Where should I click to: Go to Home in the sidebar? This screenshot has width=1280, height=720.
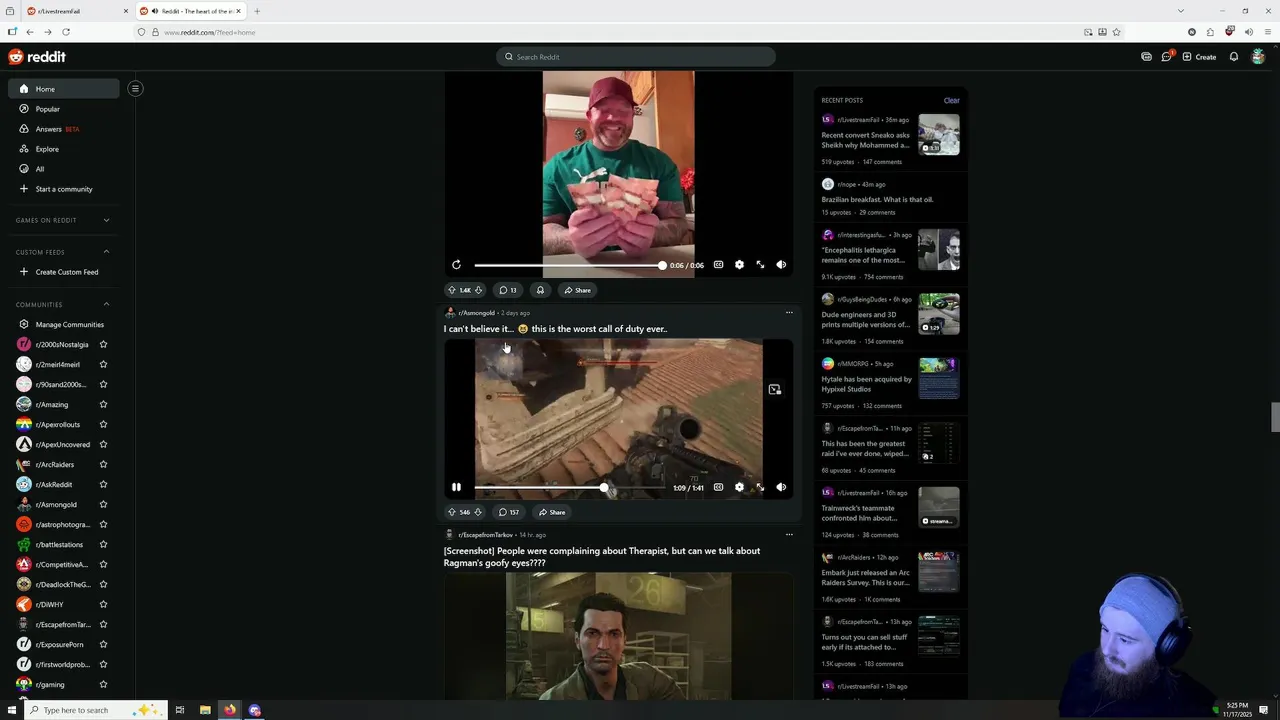pyautogui.click(x=64, y=89)
